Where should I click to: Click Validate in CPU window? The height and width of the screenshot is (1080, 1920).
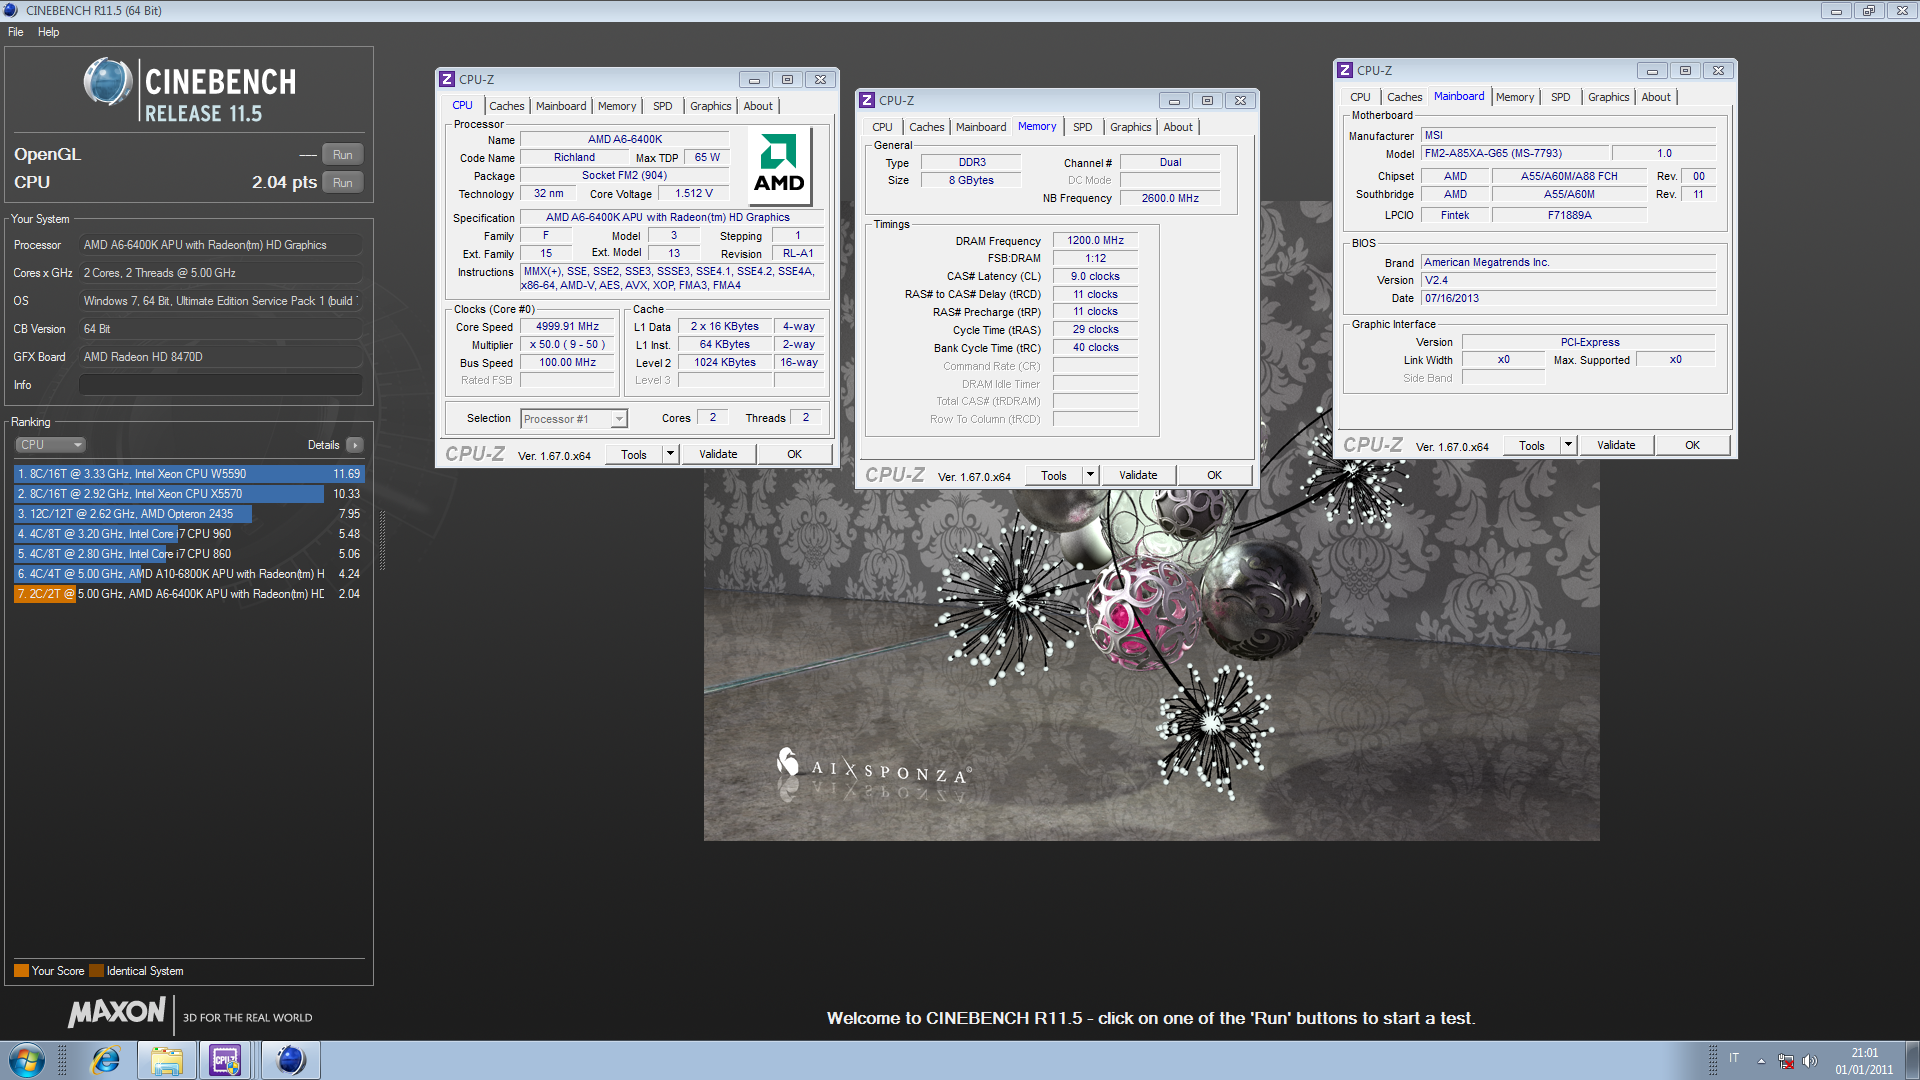[x=718, y=454]
